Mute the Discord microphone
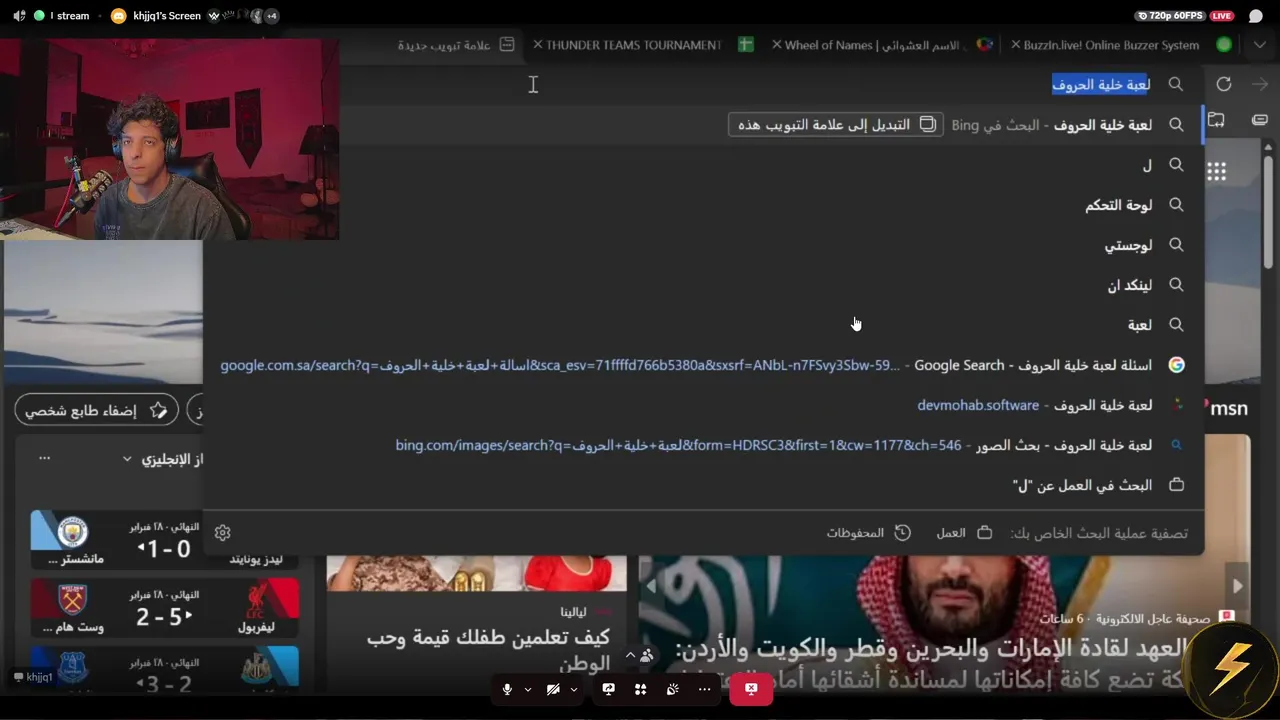Image resolution: width=1280 pixels, height=720 pixels. (x=507, y=689)
